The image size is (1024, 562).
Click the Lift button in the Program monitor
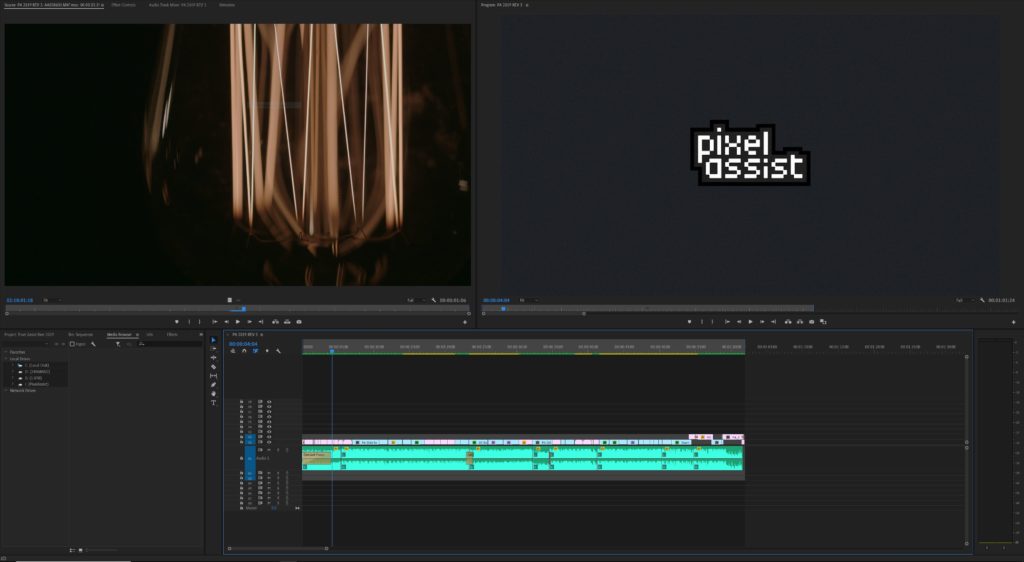tap(788, 322)
